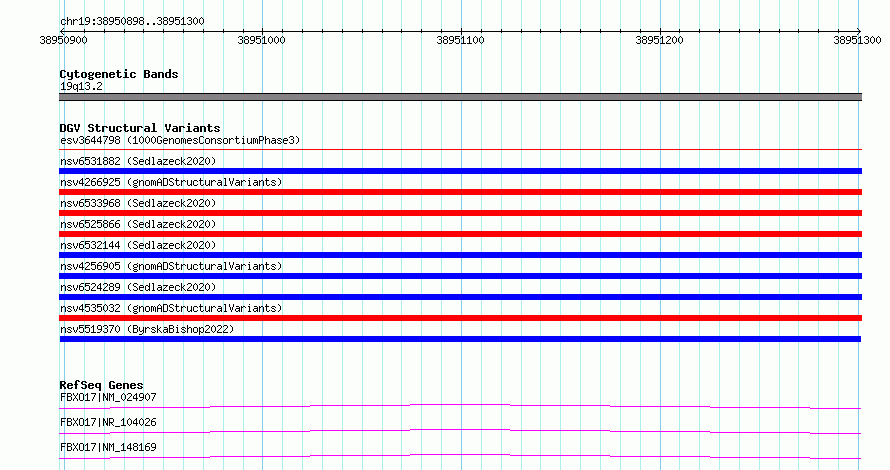Image resolution: width=890 pixels, height=470 pixels.
Task: Click ruler position 38951200
Action: [660, 40]
